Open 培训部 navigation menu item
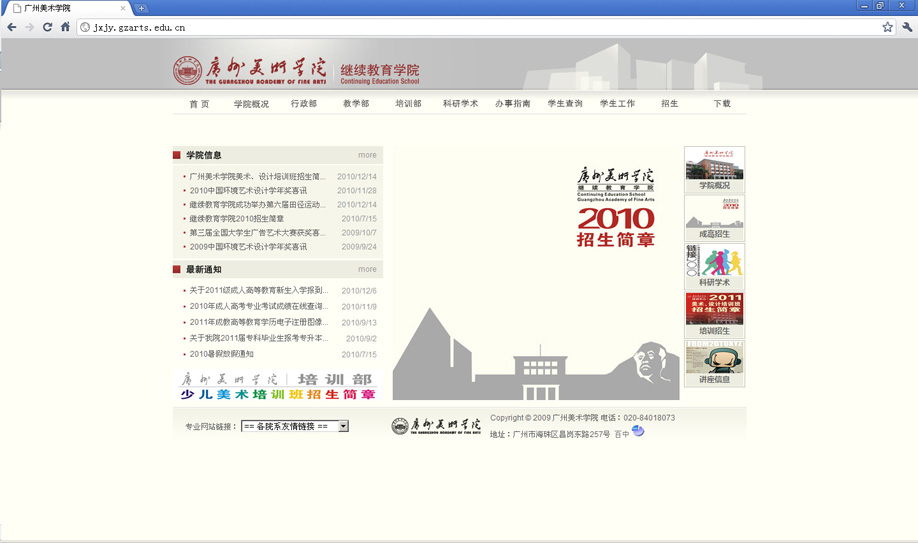Screen dimensions: 918x543 pyautogui.click(x=408, y=104)
